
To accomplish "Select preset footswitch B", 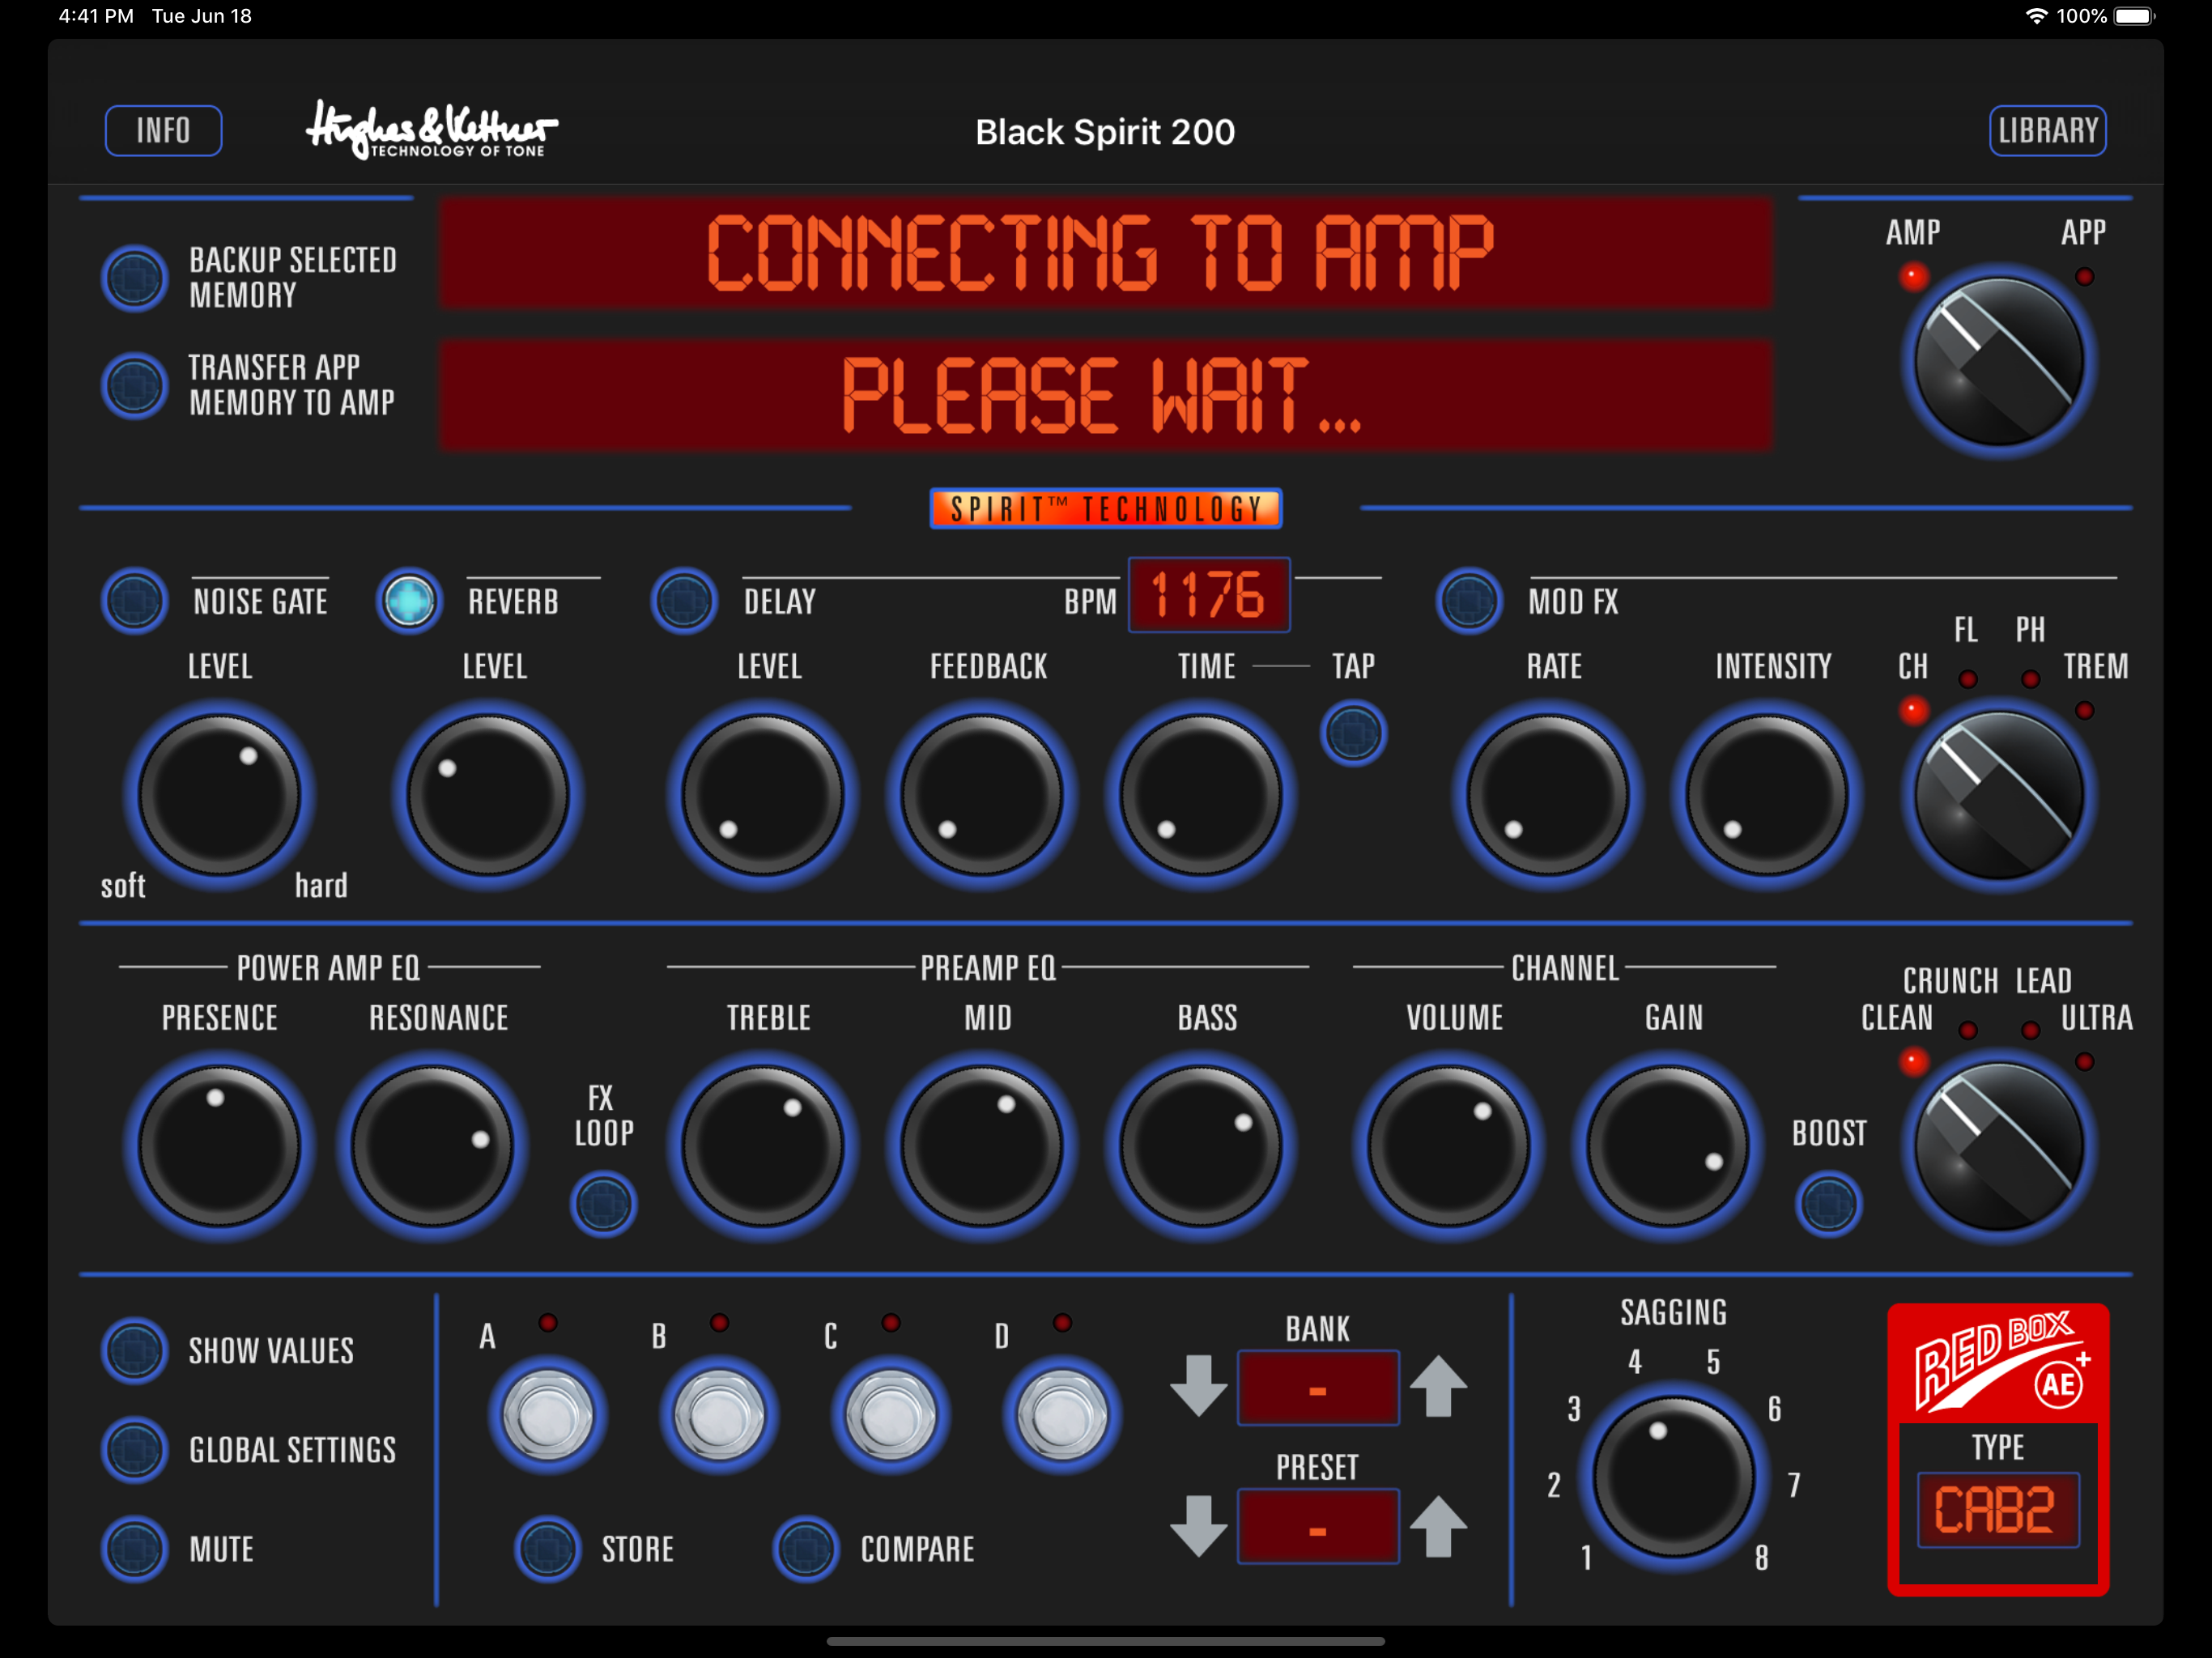I will (719, 1414).
